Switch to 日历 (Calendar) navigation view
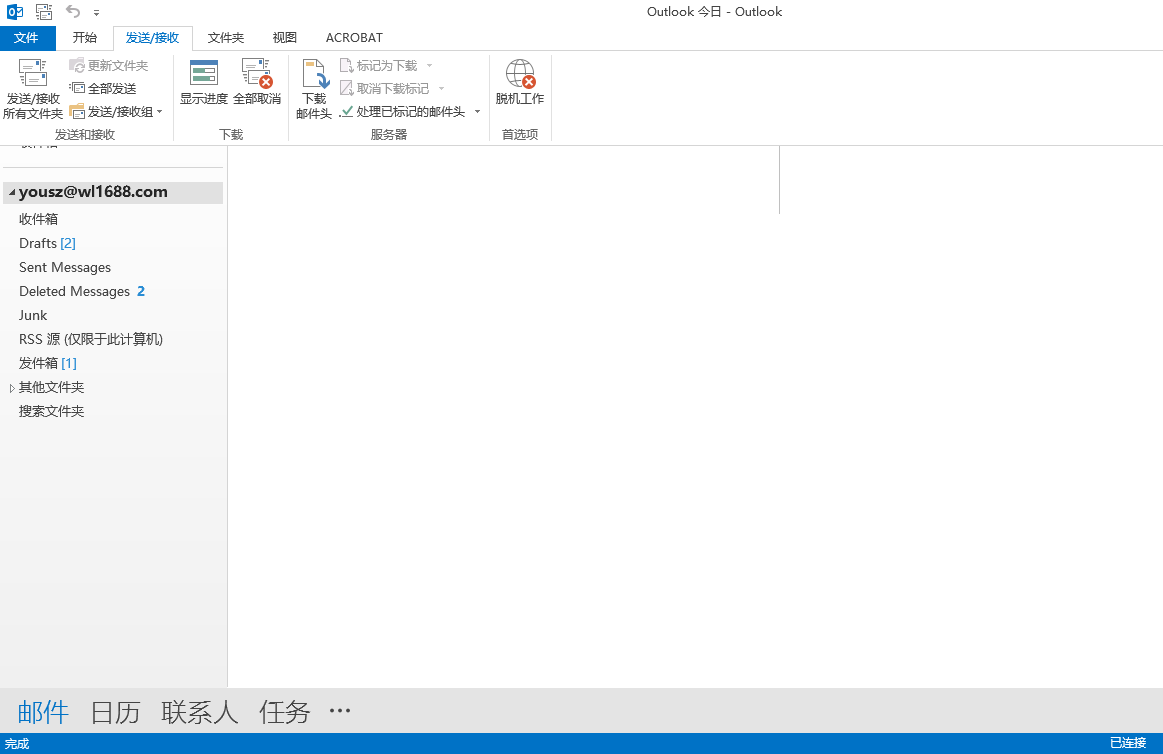Screen dimensions: 1163x754 click(115, 712)
